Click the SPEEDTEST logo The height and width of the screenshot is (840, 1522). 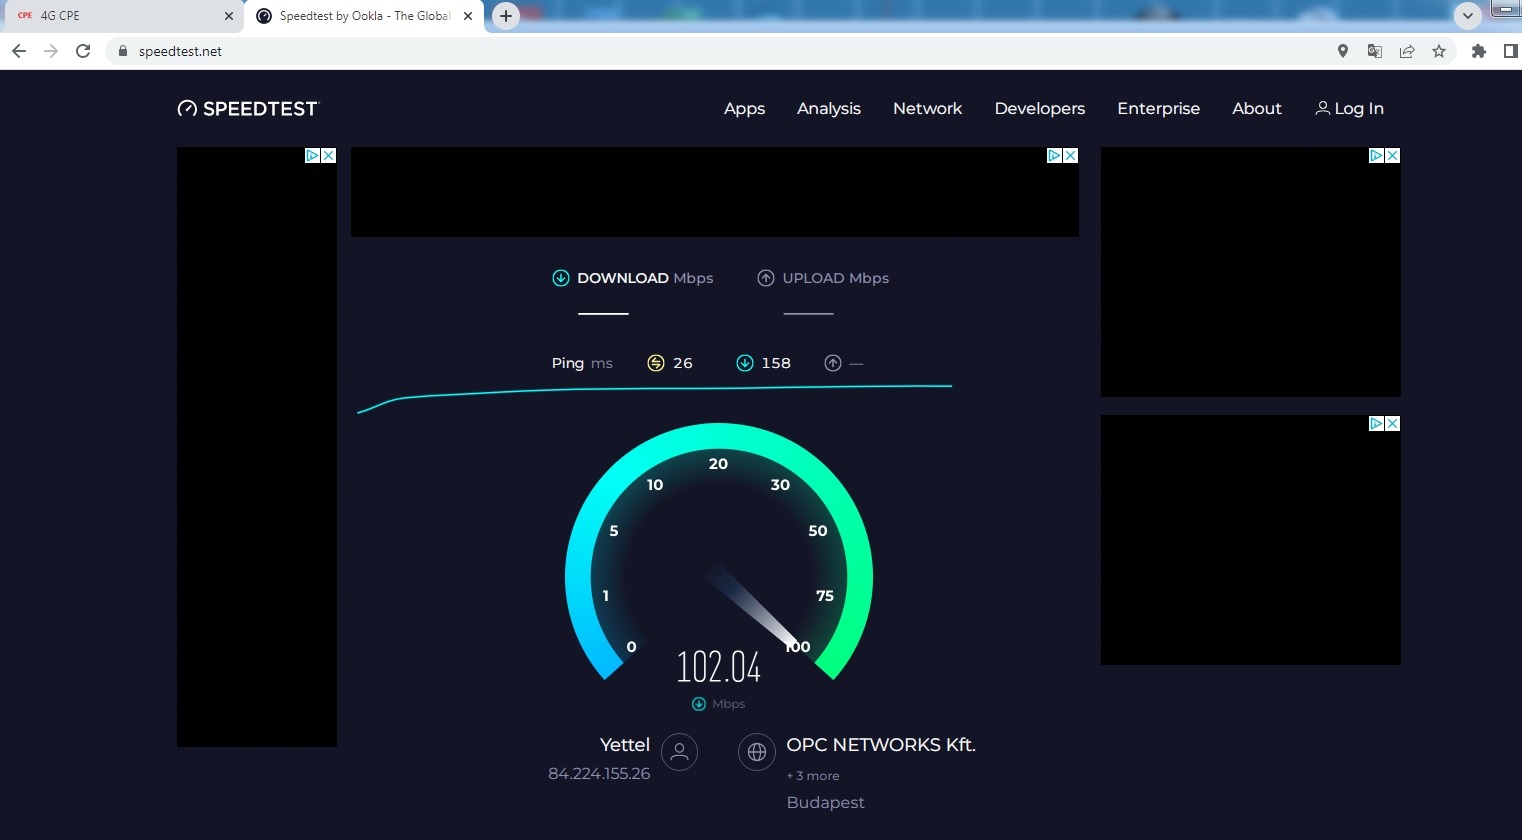[x=247, y=109]
